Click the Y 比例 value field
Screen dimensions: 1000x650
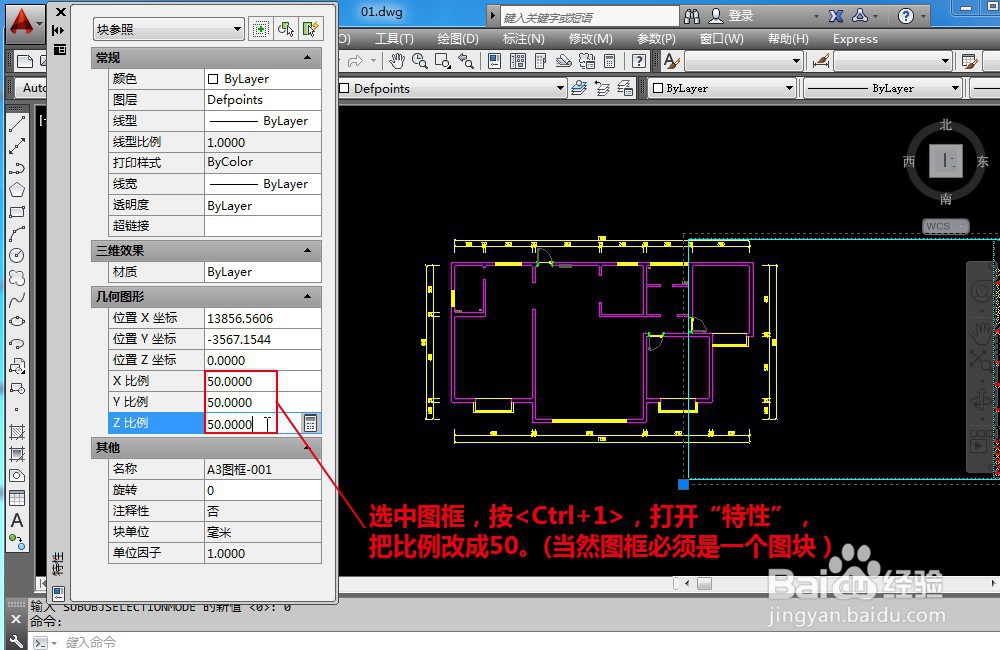[263, 403]
